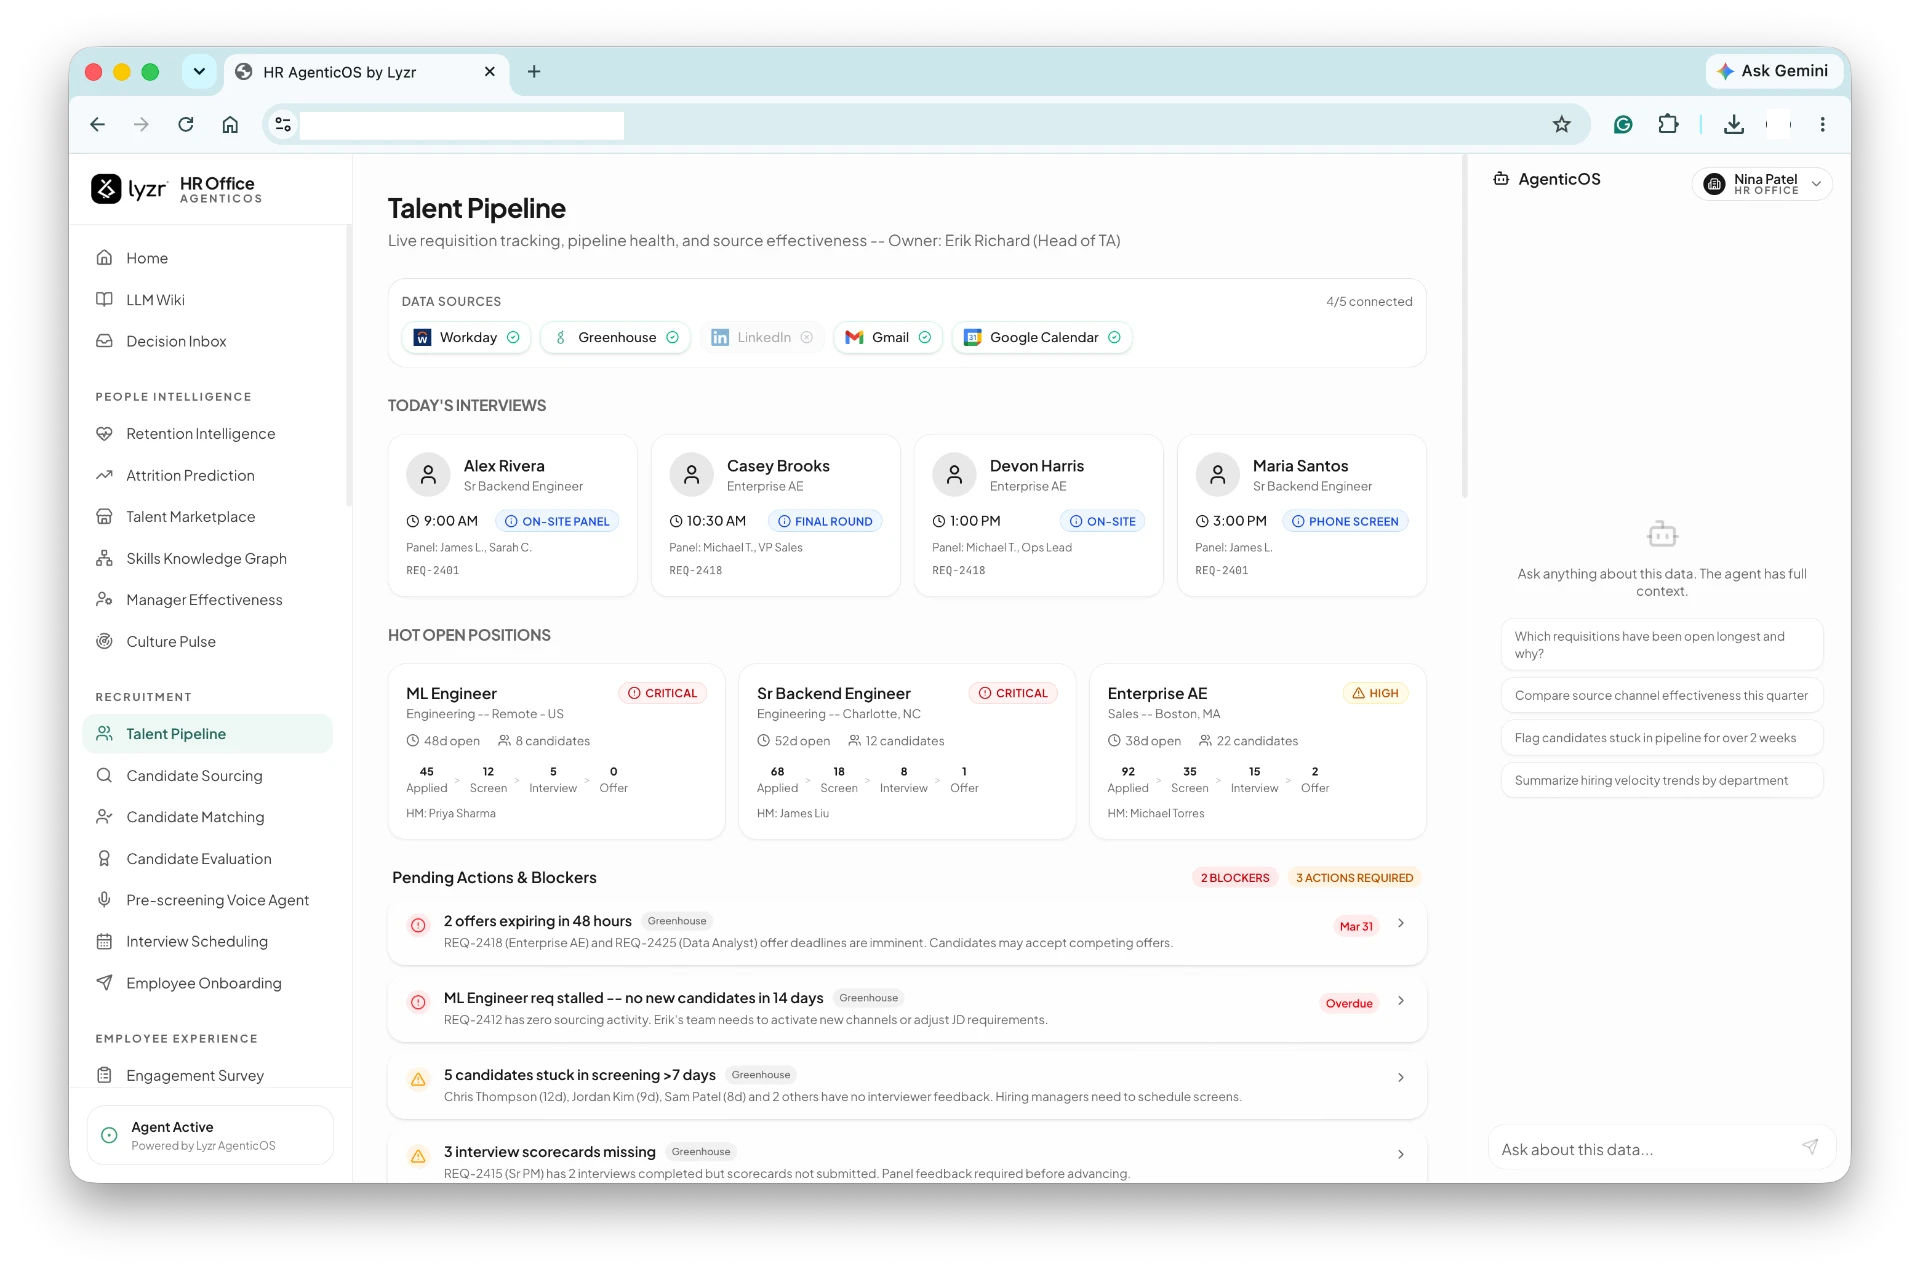Viewport: 1920px width, 1274px height.
Task: Open the ML Engineer position card
Action: [556, 752]
